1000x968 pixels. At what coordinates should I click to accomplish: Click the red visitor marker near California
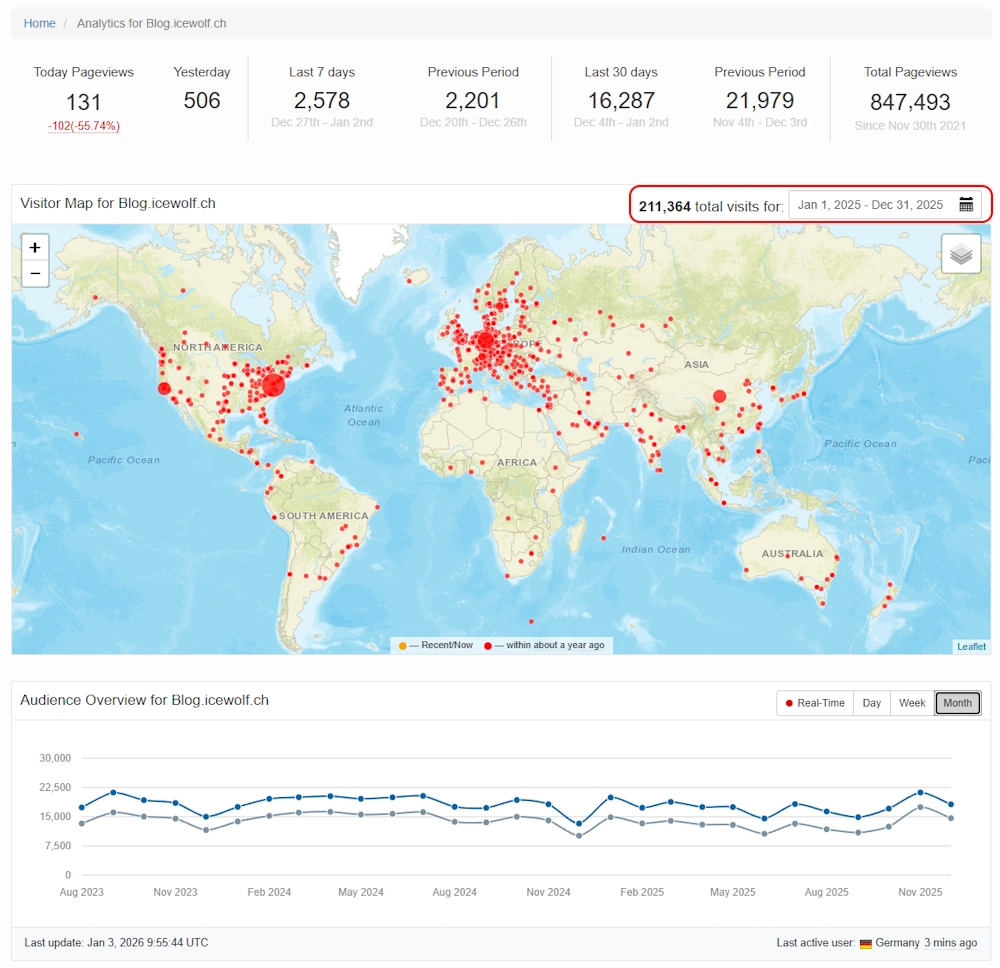point(165,388)
